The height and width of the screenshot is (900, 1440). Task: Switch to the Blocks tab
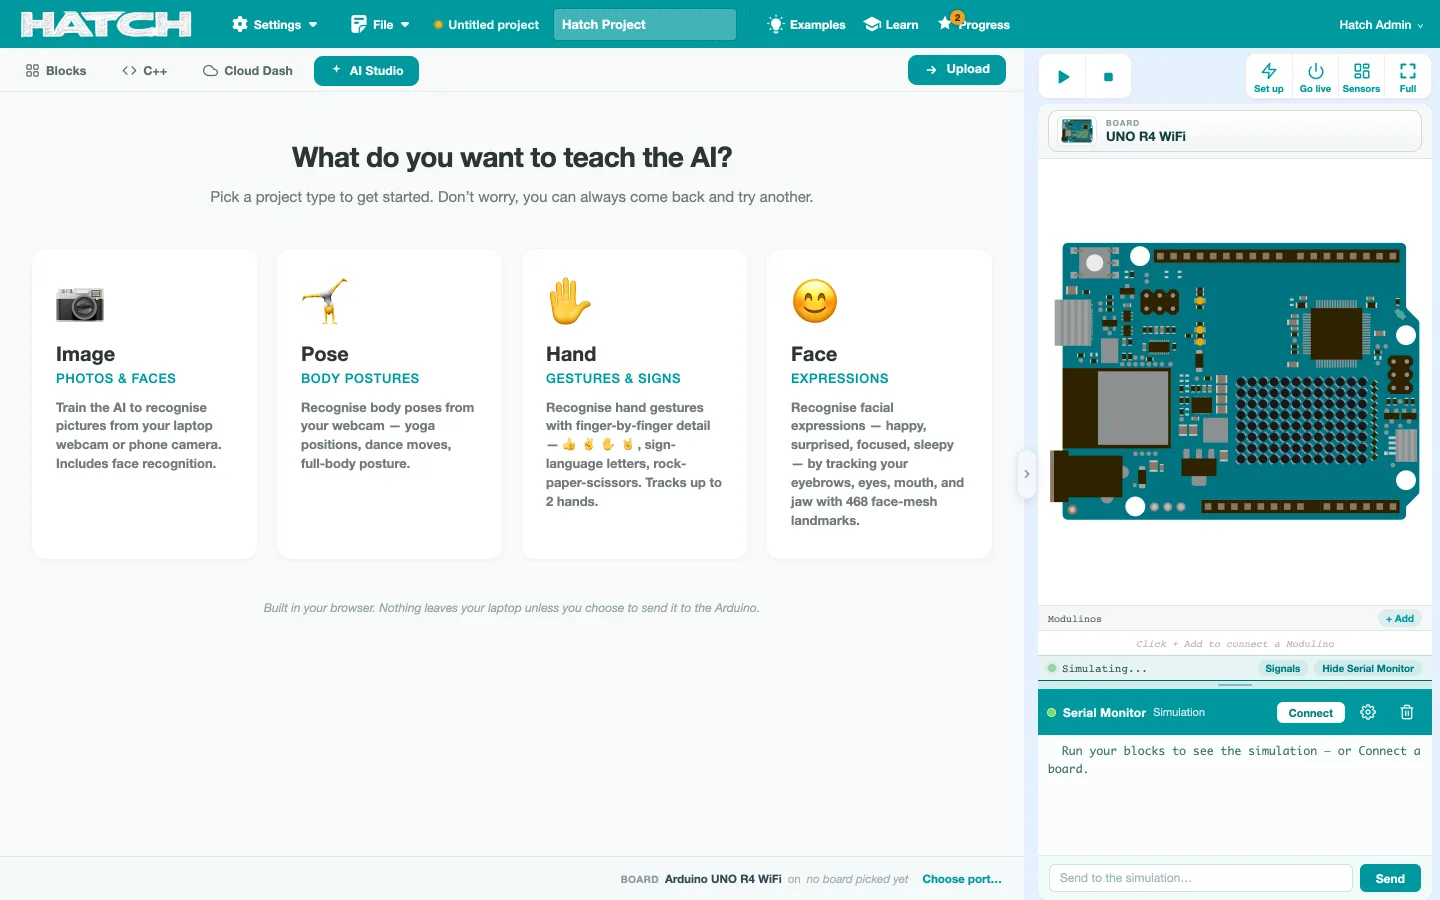click(x=56, y=71)
